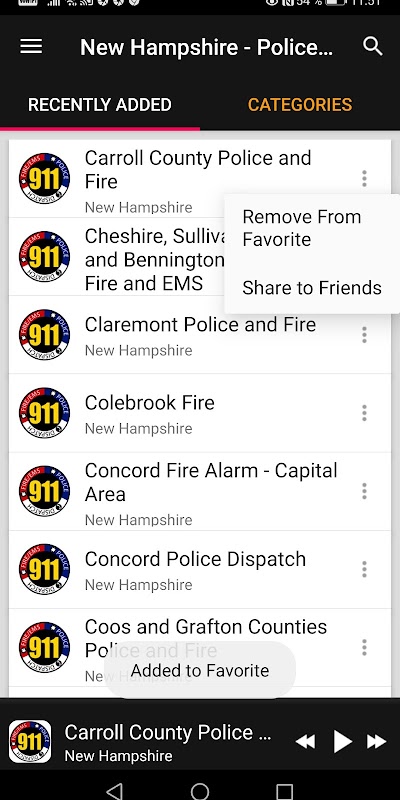400x800 pixels.
Task: Switch to the Categories tab
Action: pyautogui.click(x=300, y=105)
